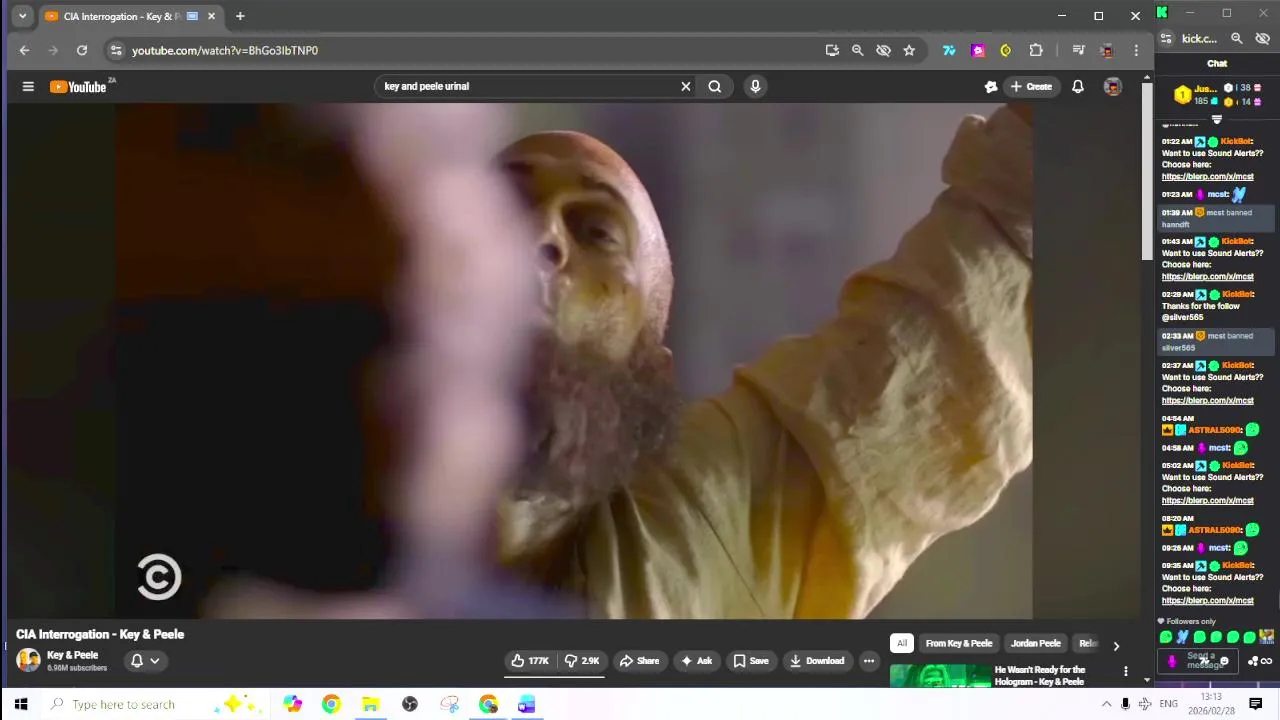
Task: Zoom icon in Kick window address bar
Action: (1237, 39)
